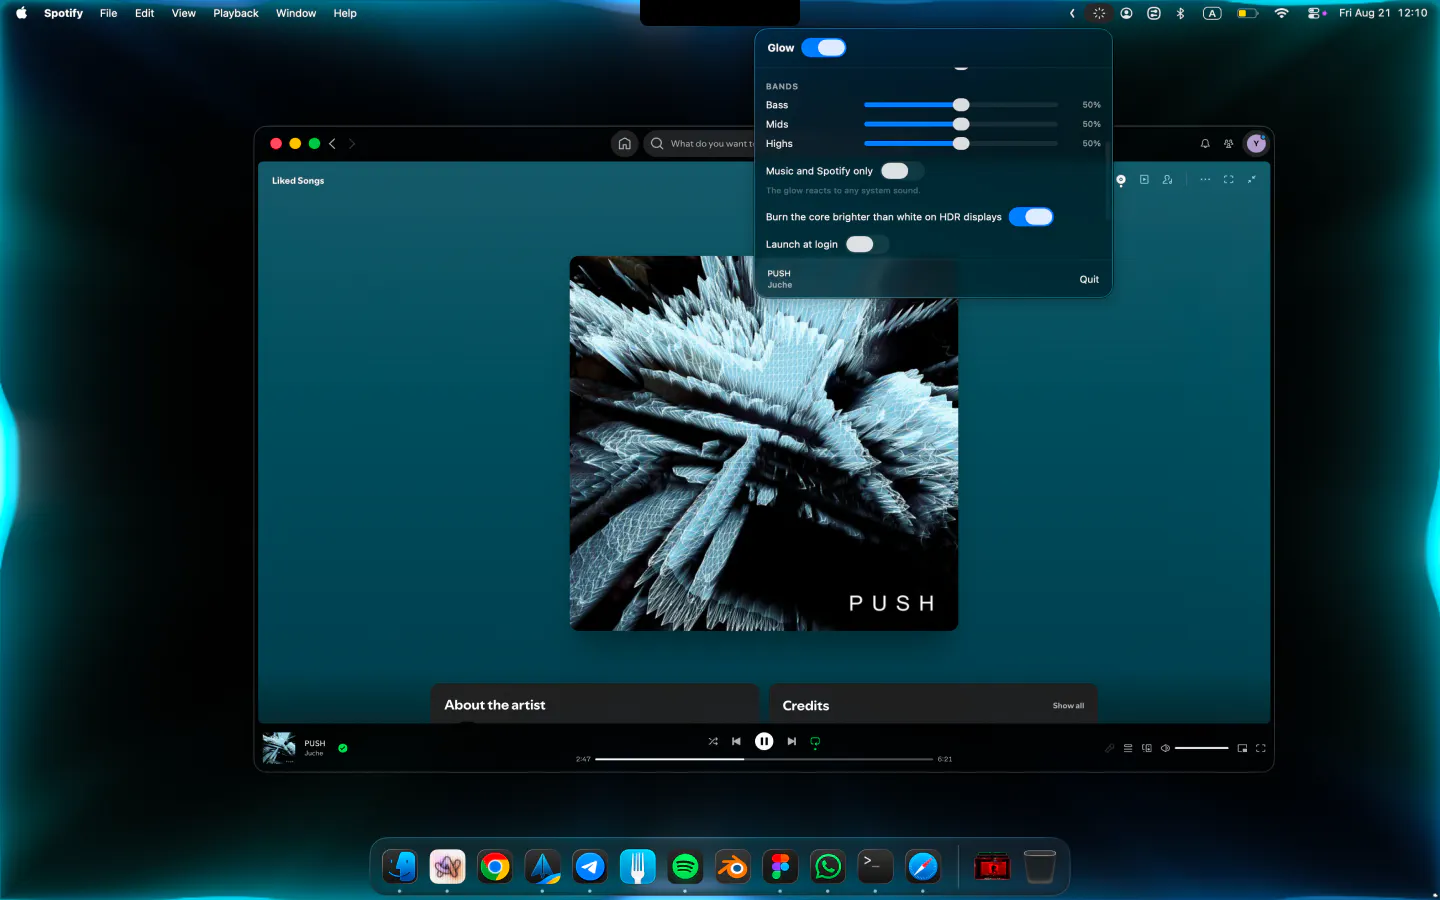
Task: Expand the Now Playing view
Action: tap(1229, 180)
